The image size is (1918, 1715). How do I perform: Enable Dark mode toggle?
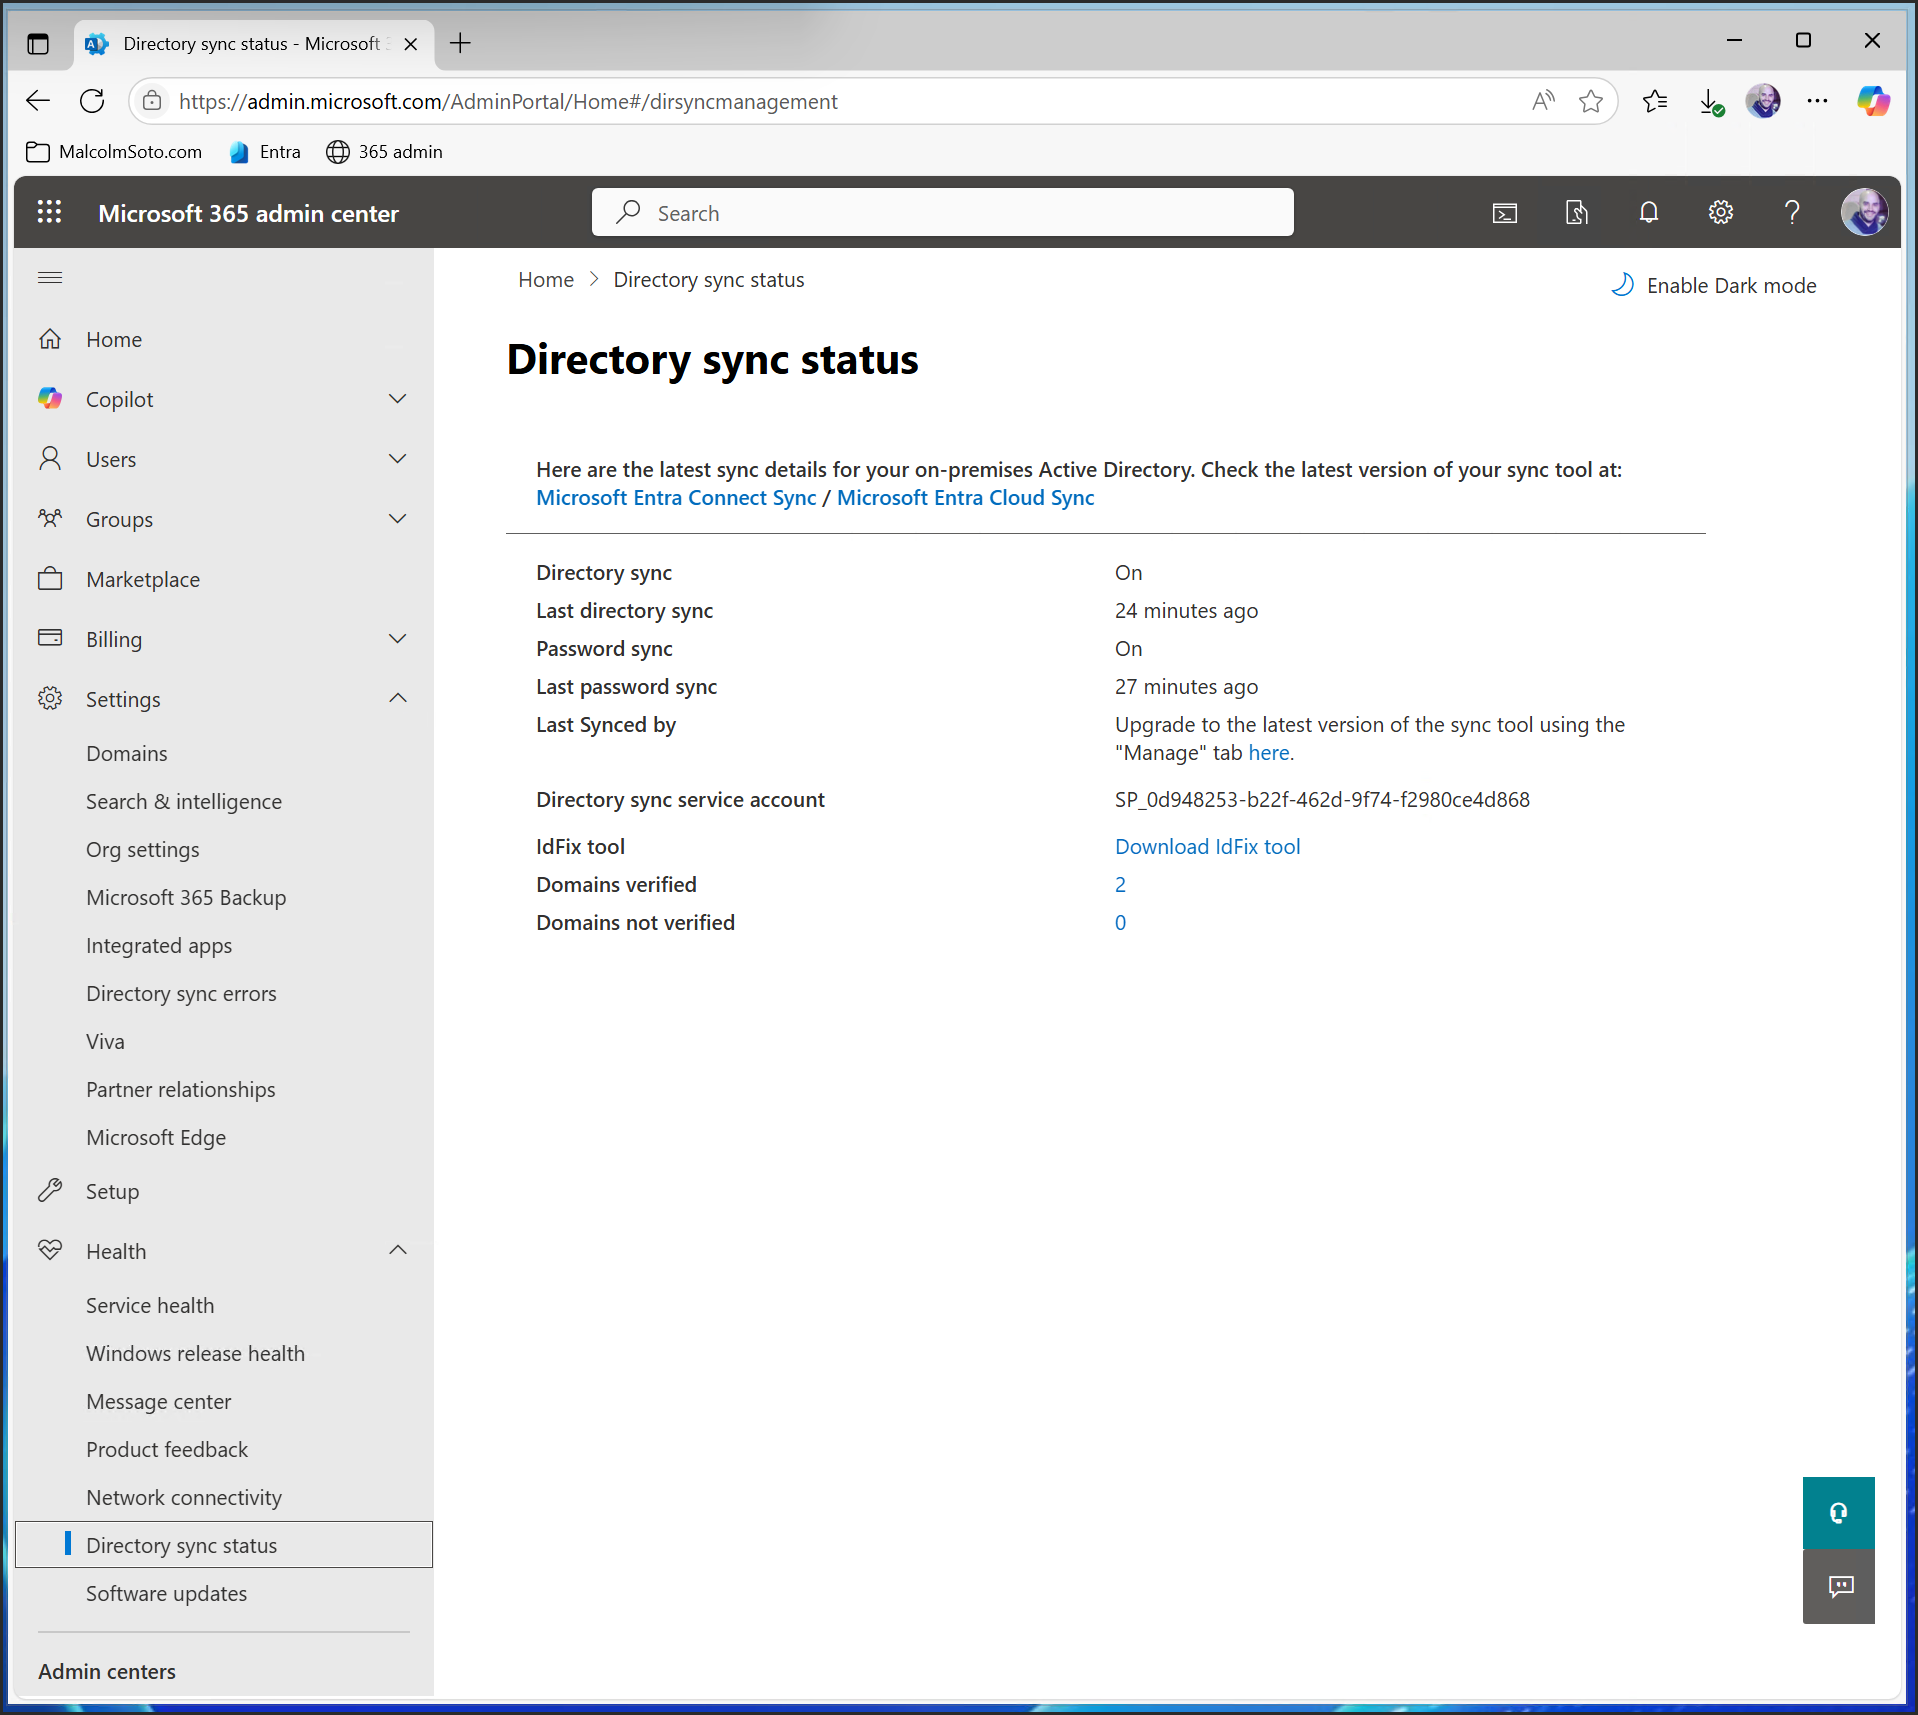[x=1714, y=286]
